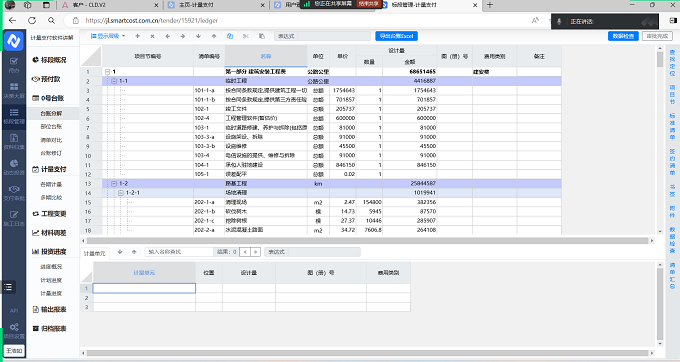Click the delete row X icon

pos(152,36)
